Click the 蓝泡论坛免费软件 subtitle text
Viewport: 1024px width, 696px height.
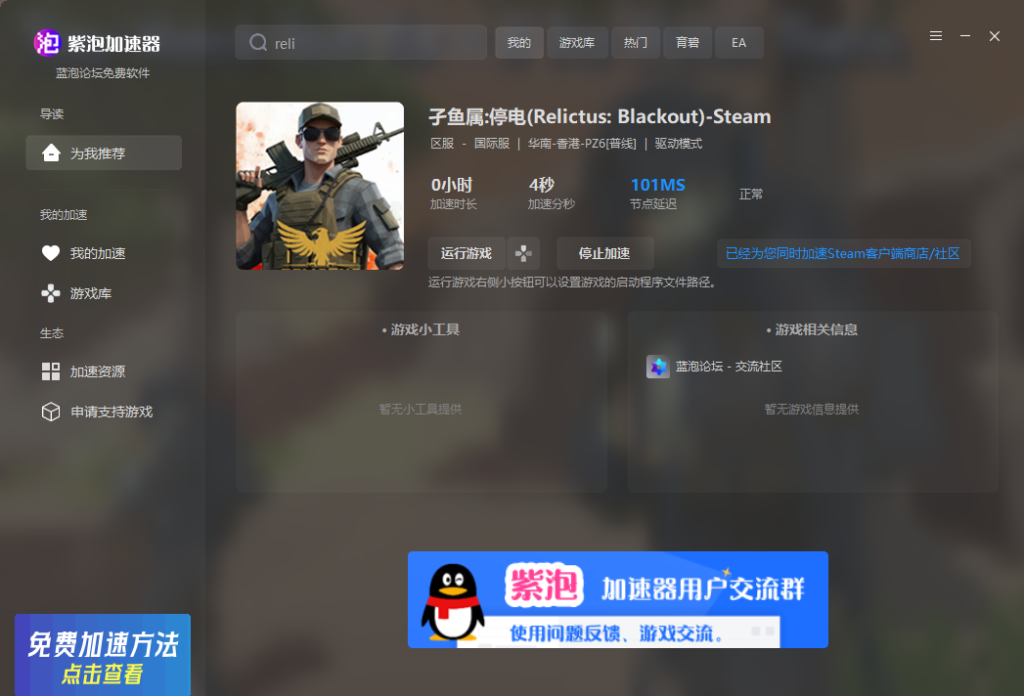tap(103, 73)
